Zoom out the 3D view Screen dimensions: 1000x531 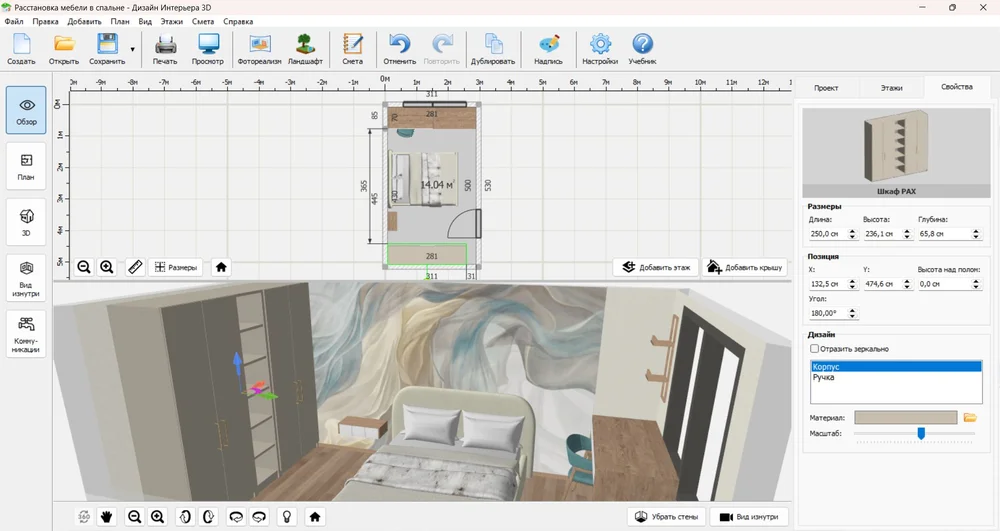[x=134, y=516]
